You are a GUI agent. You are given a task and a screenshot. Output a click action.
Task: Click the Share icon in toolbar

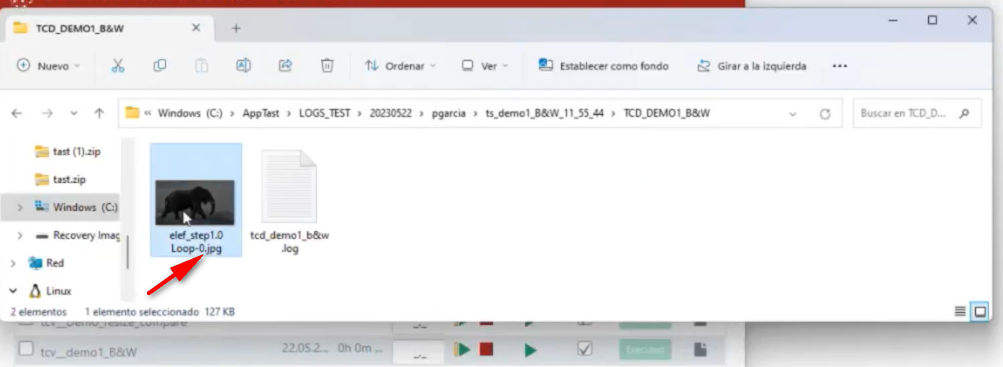point(285,66)
